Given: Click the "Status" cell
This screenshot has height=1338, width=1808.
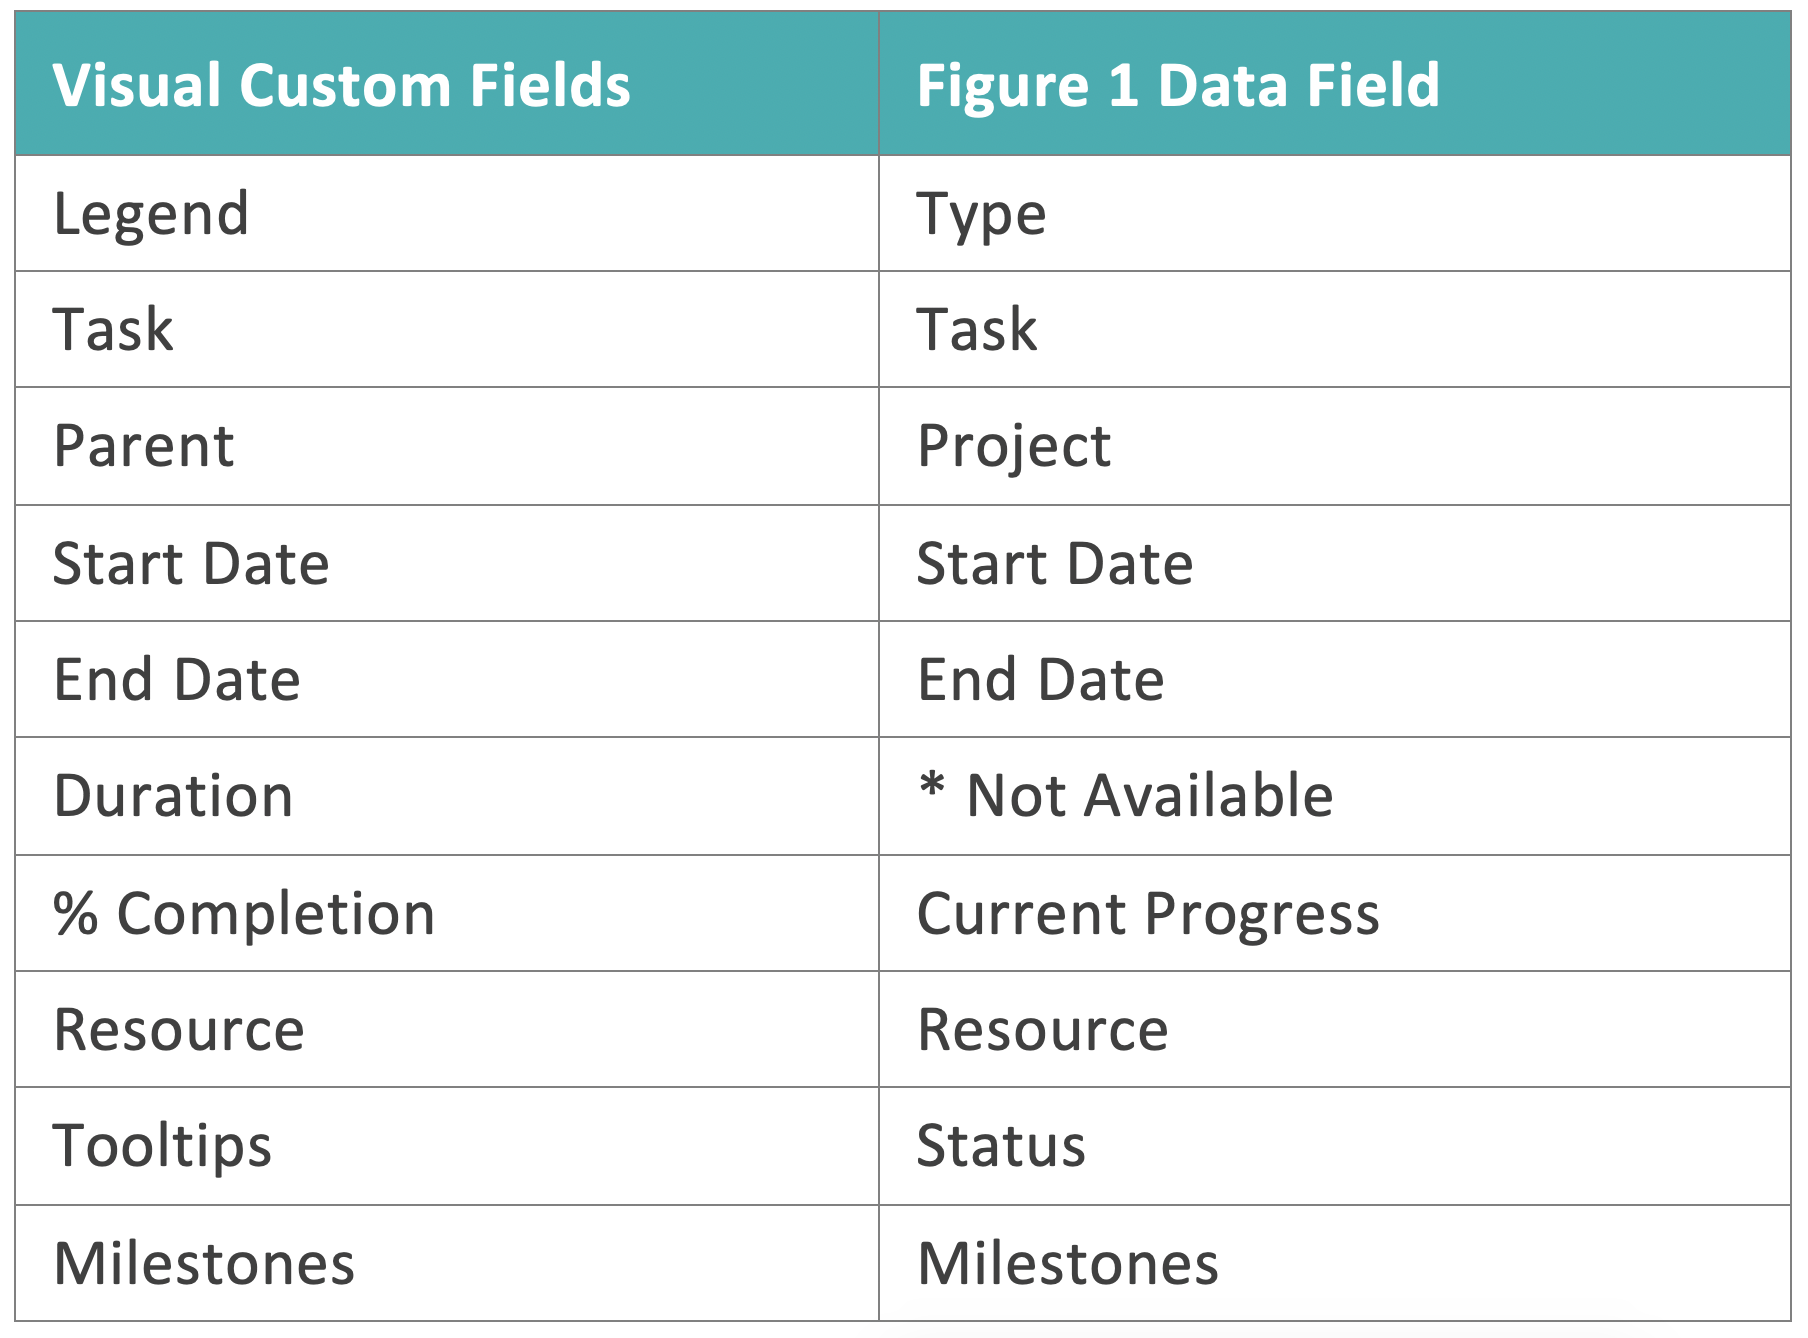Looking at the screenshot, I should coord(1001,1146).
